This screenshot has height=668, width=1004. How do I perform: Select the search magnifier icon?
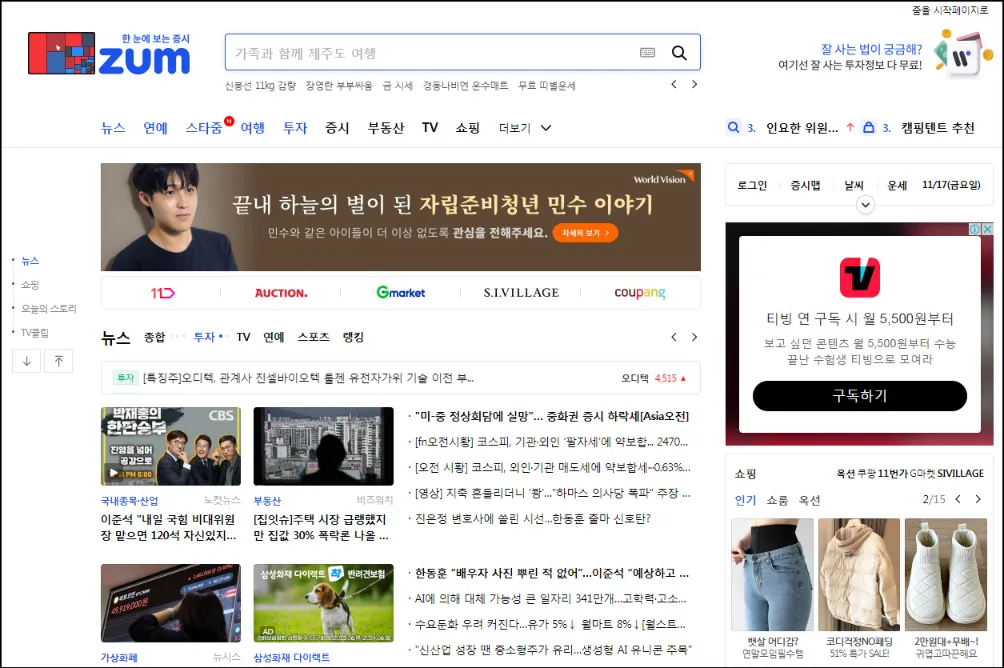(x=680, y=53)
